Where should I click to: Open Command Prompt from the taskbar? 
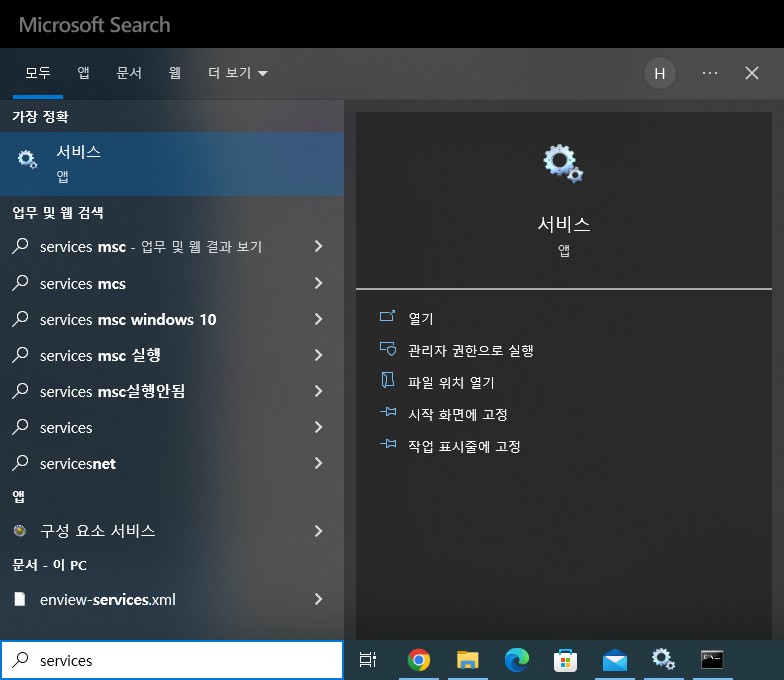[x=712, y=660]
